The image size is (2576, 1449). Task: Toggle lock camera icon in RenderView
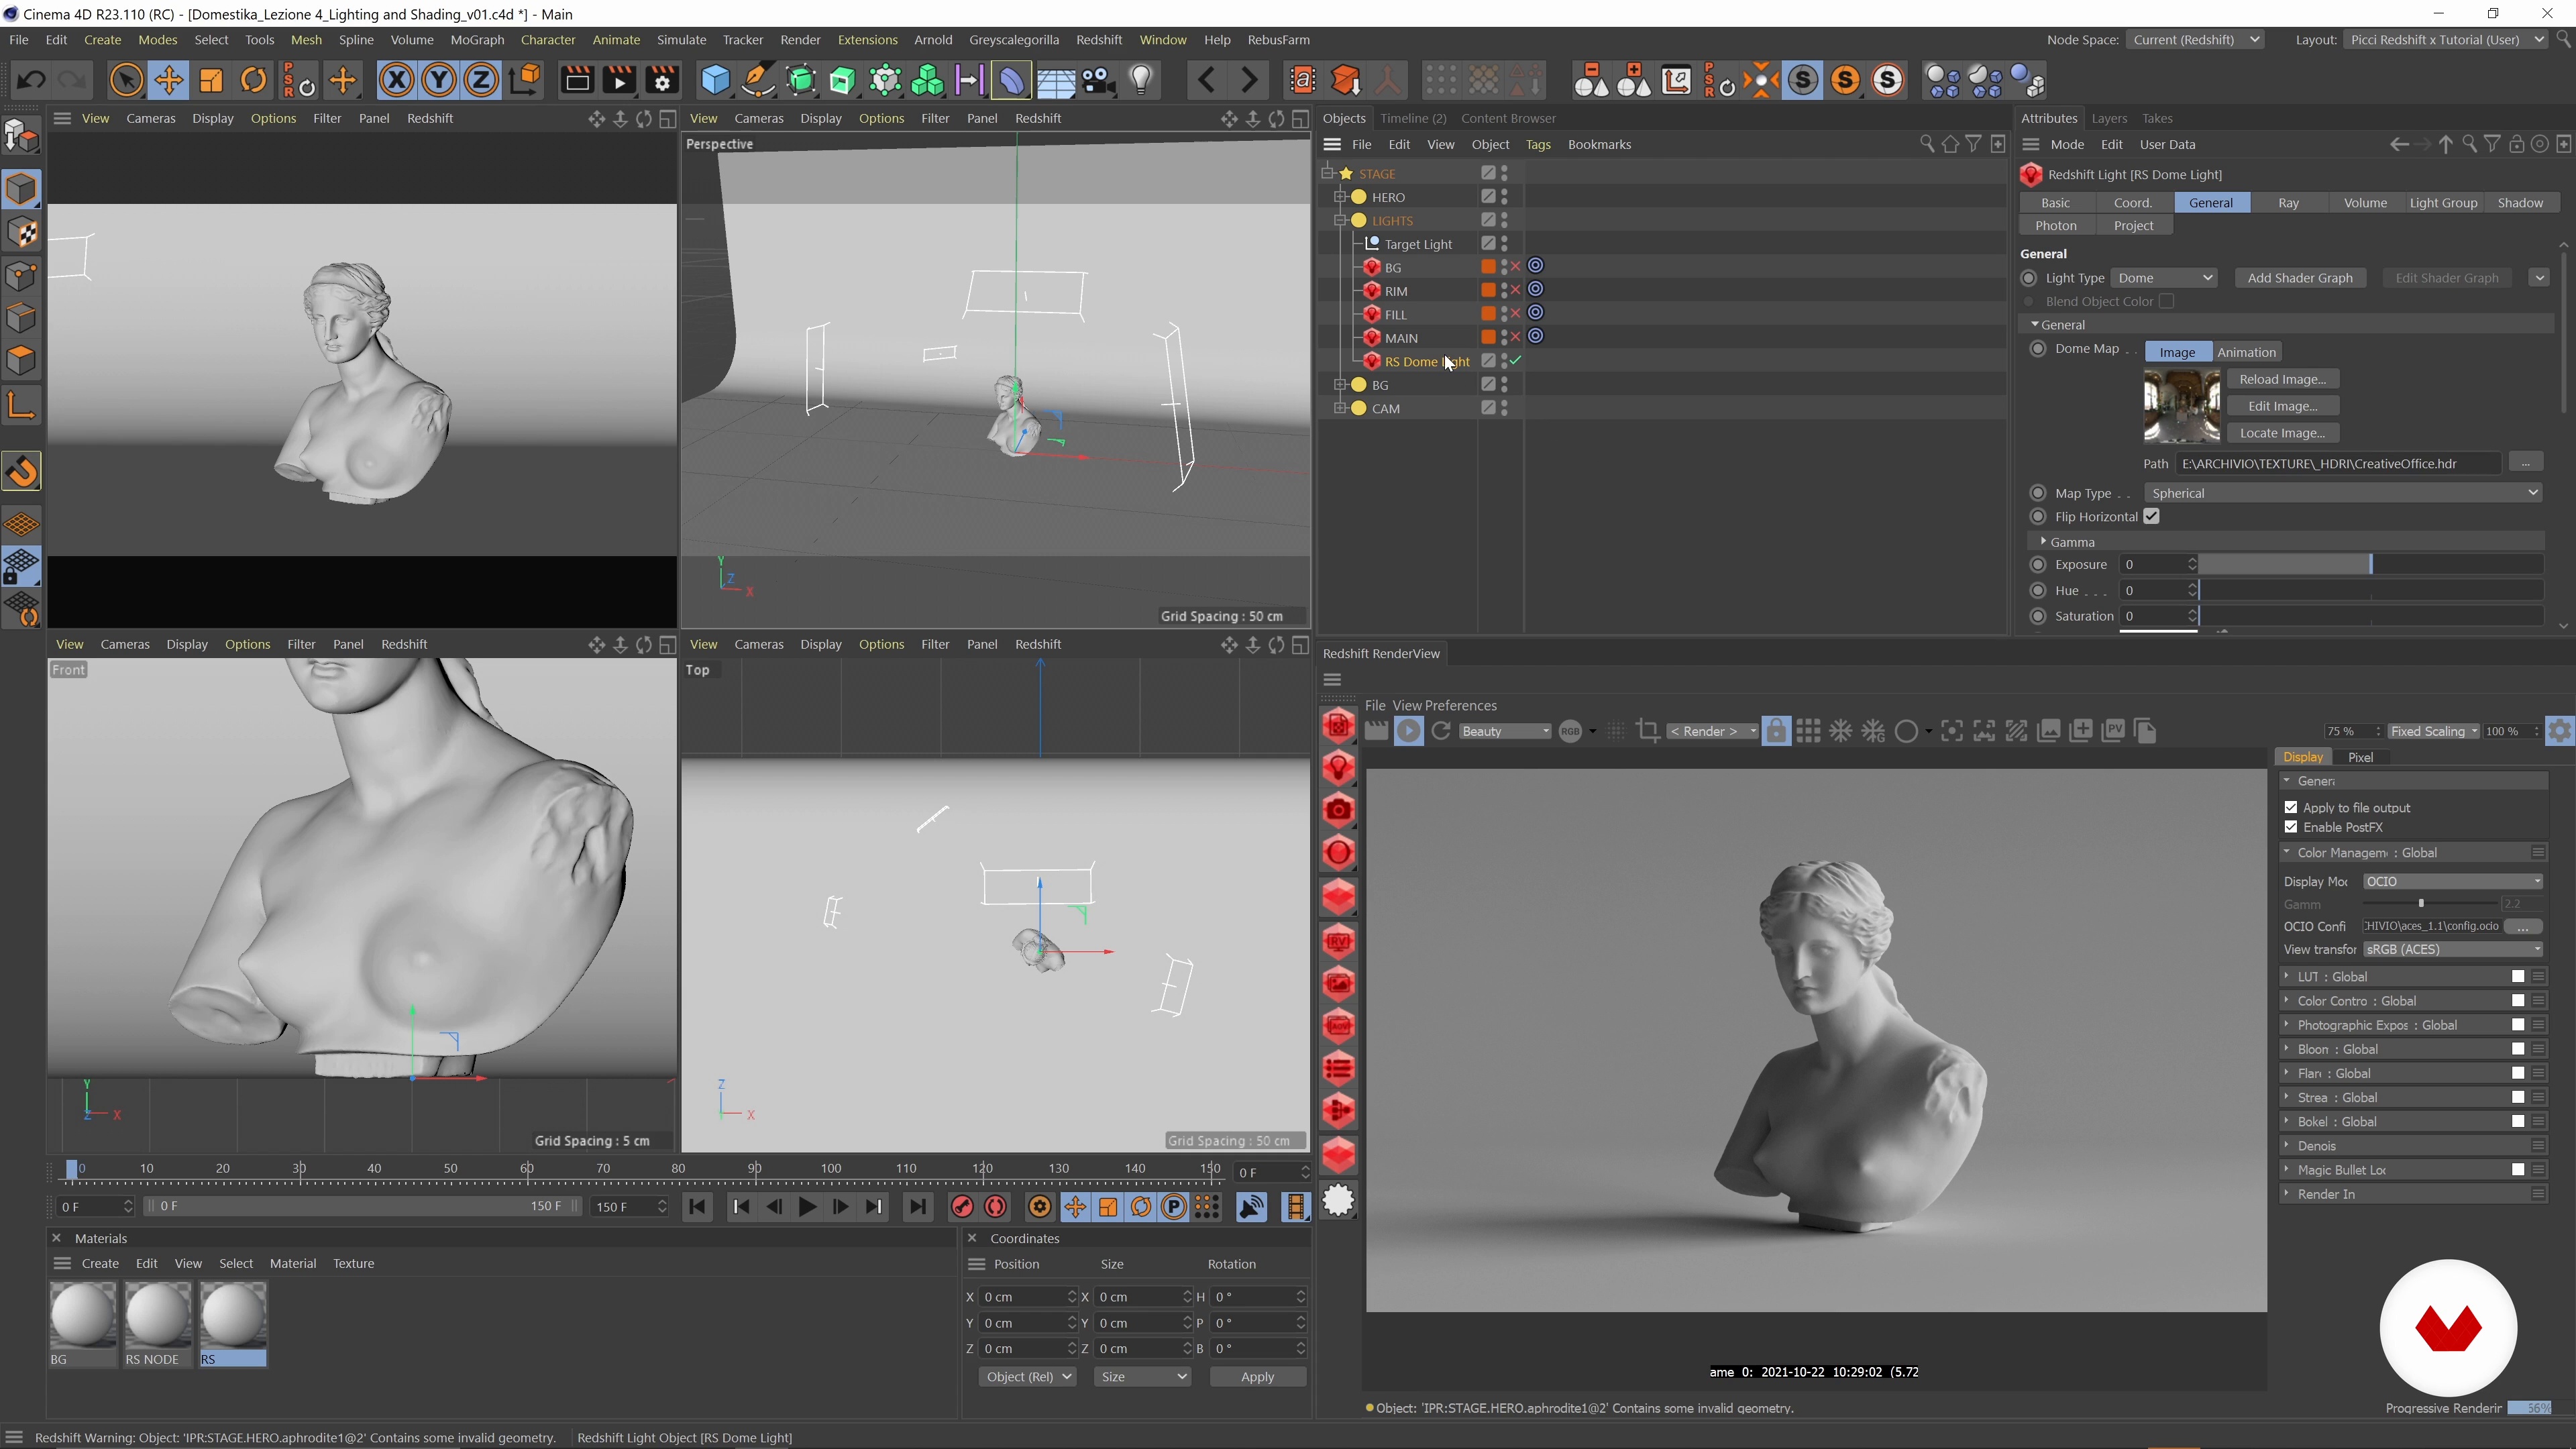pos(1776,732)
